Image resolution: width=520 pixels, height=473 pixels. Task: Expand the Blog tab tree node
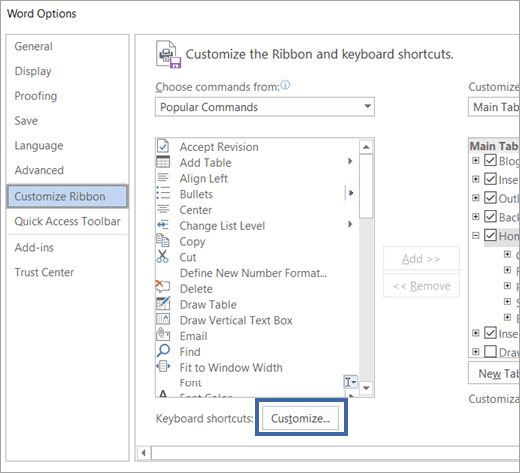(476, 161)
